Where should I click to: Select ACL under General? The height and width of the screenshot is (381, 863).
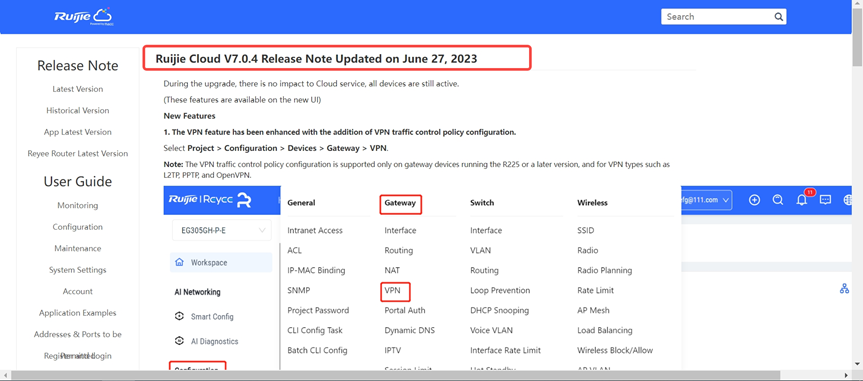click(294, 251)
